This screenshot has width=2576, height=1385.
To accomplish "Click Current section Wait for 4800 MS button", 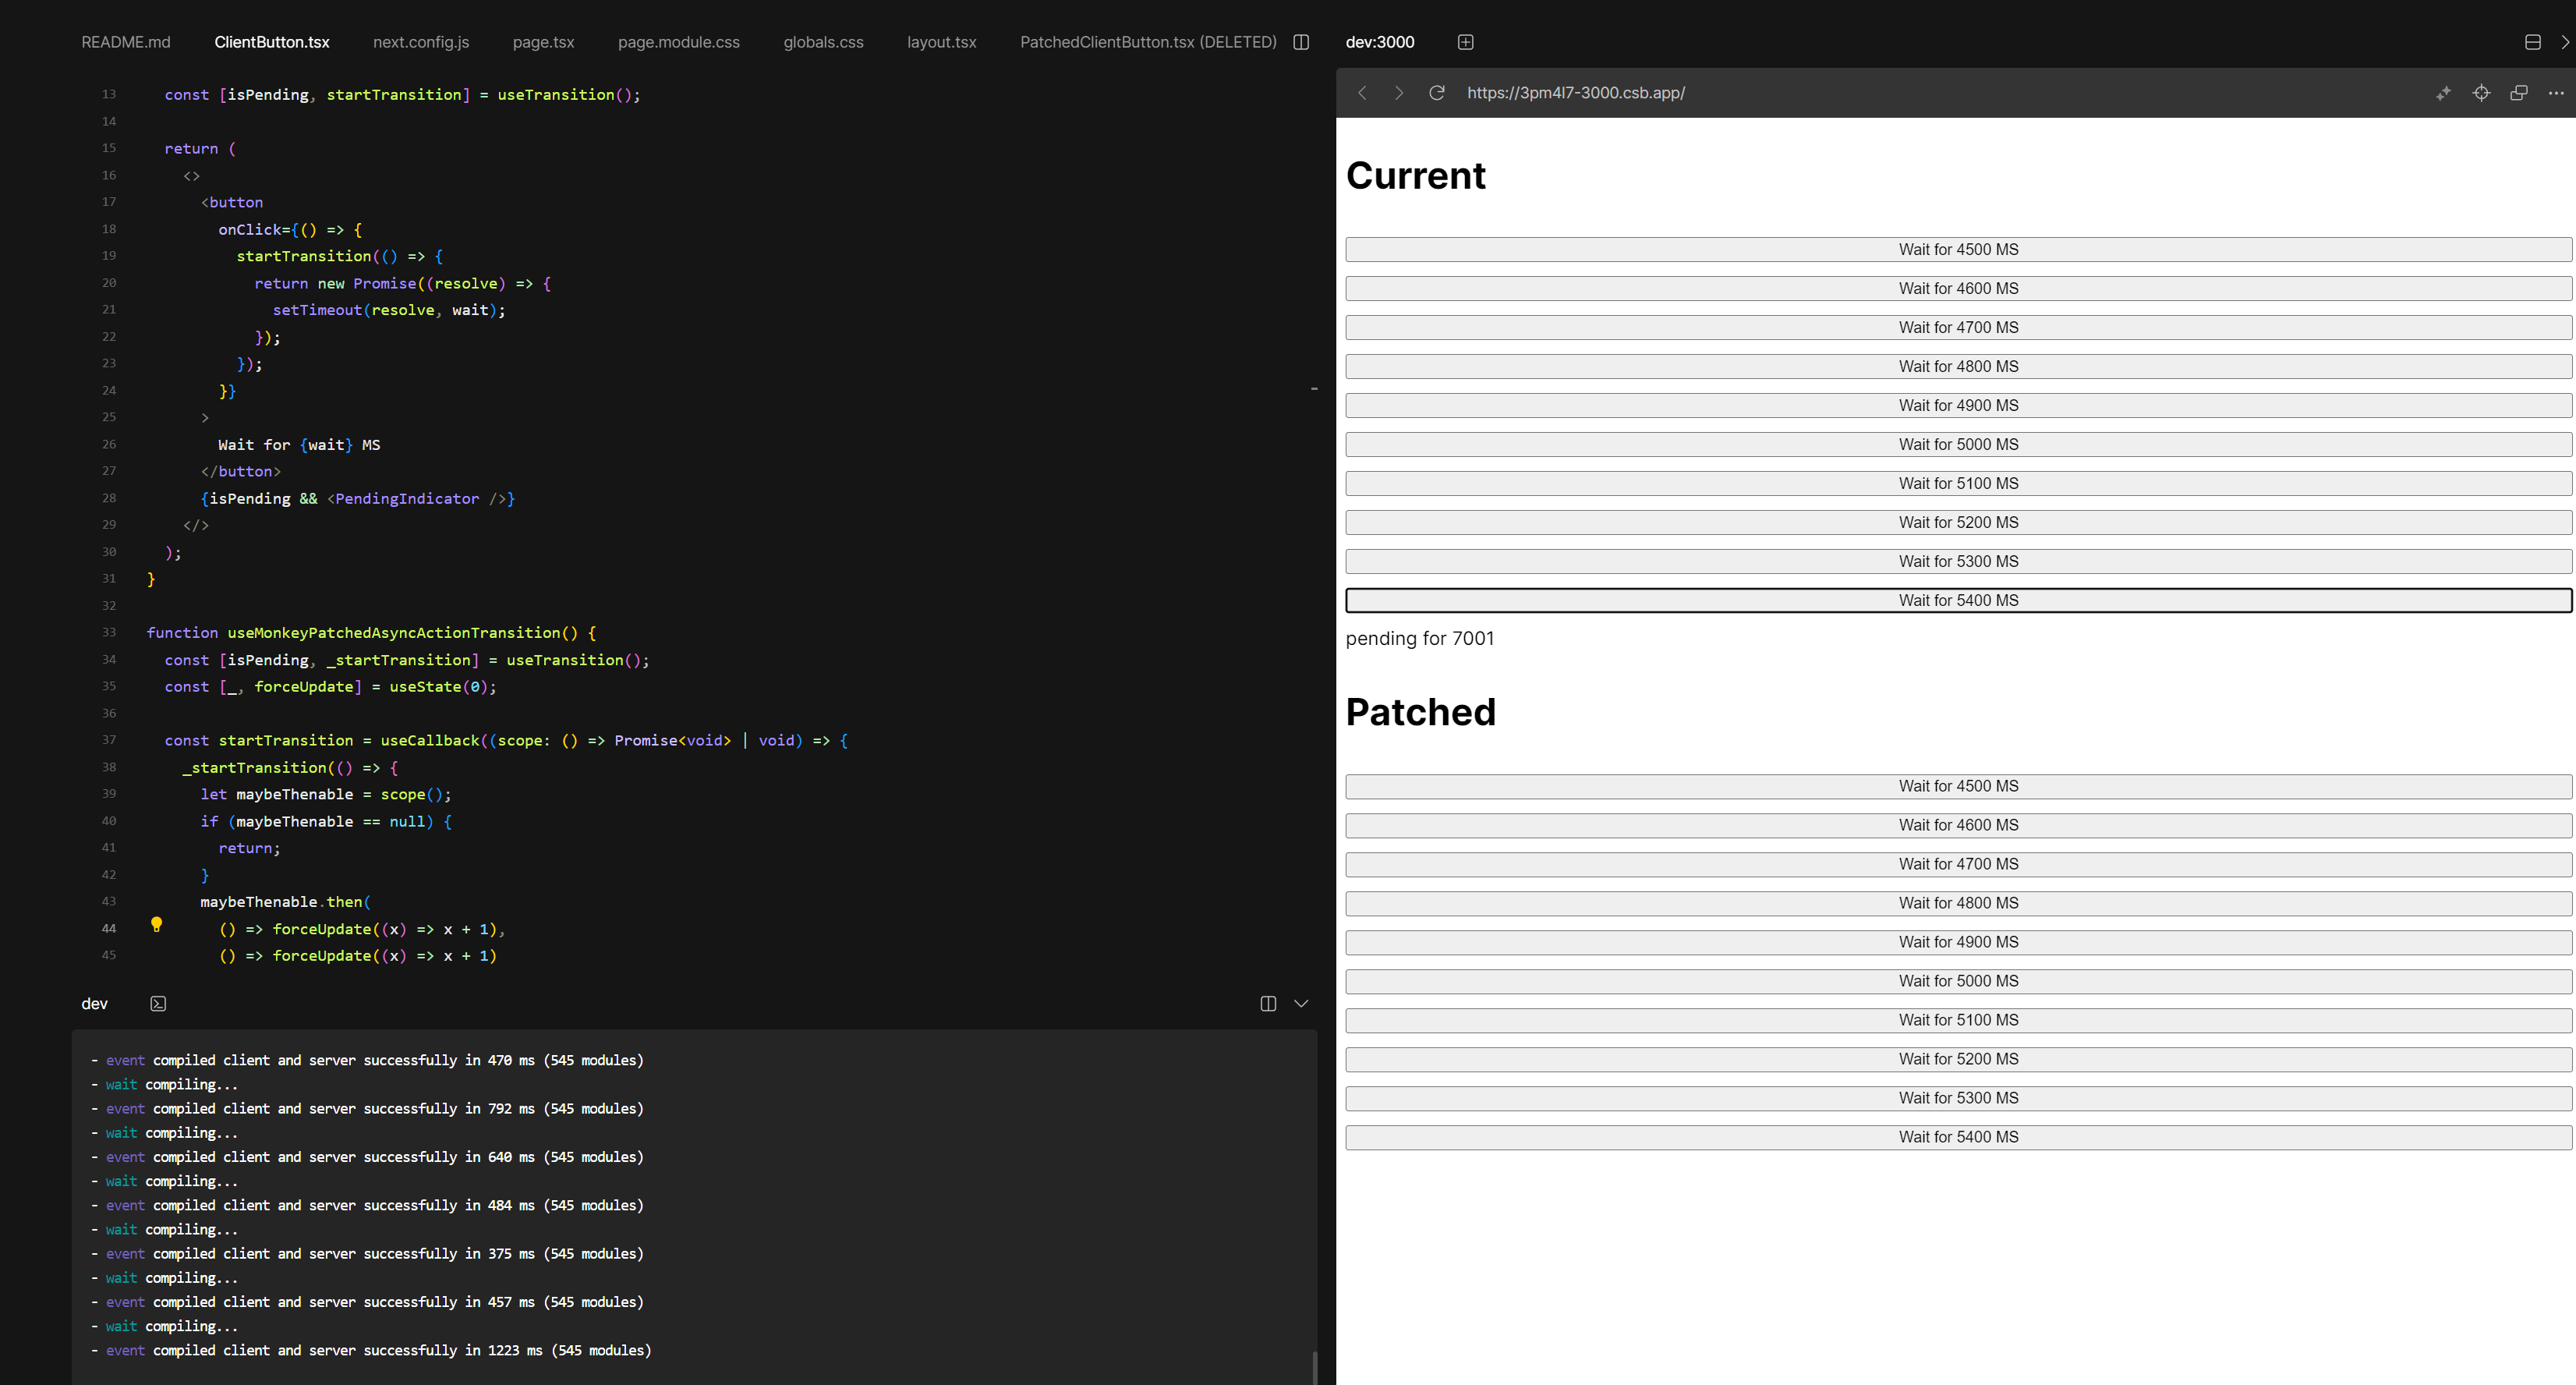I will (x=1958, y=366).
